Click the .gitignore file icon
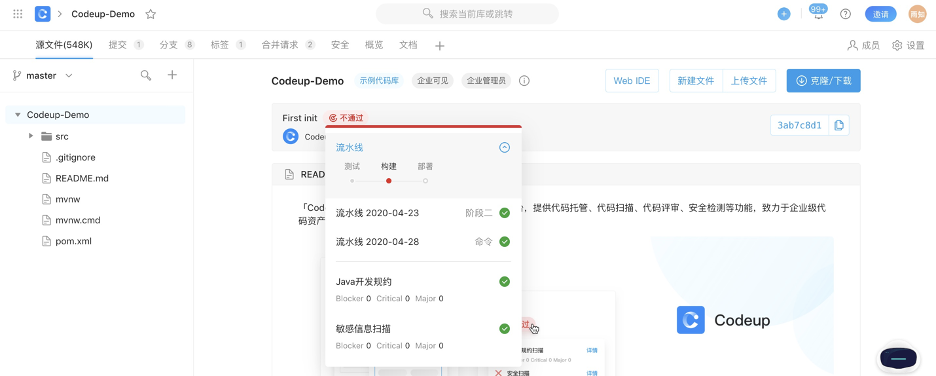The height and width of the screenshot is (376, 936). tap(47, 158)
